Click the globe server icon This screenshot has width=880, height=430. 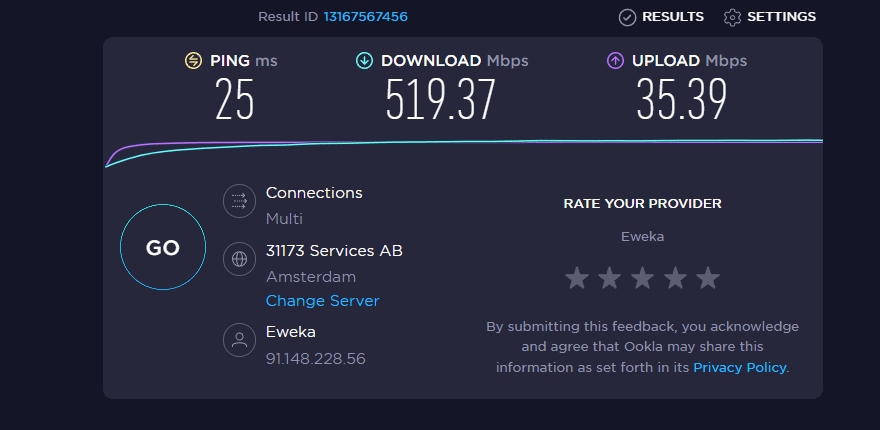tap(239, 259)
